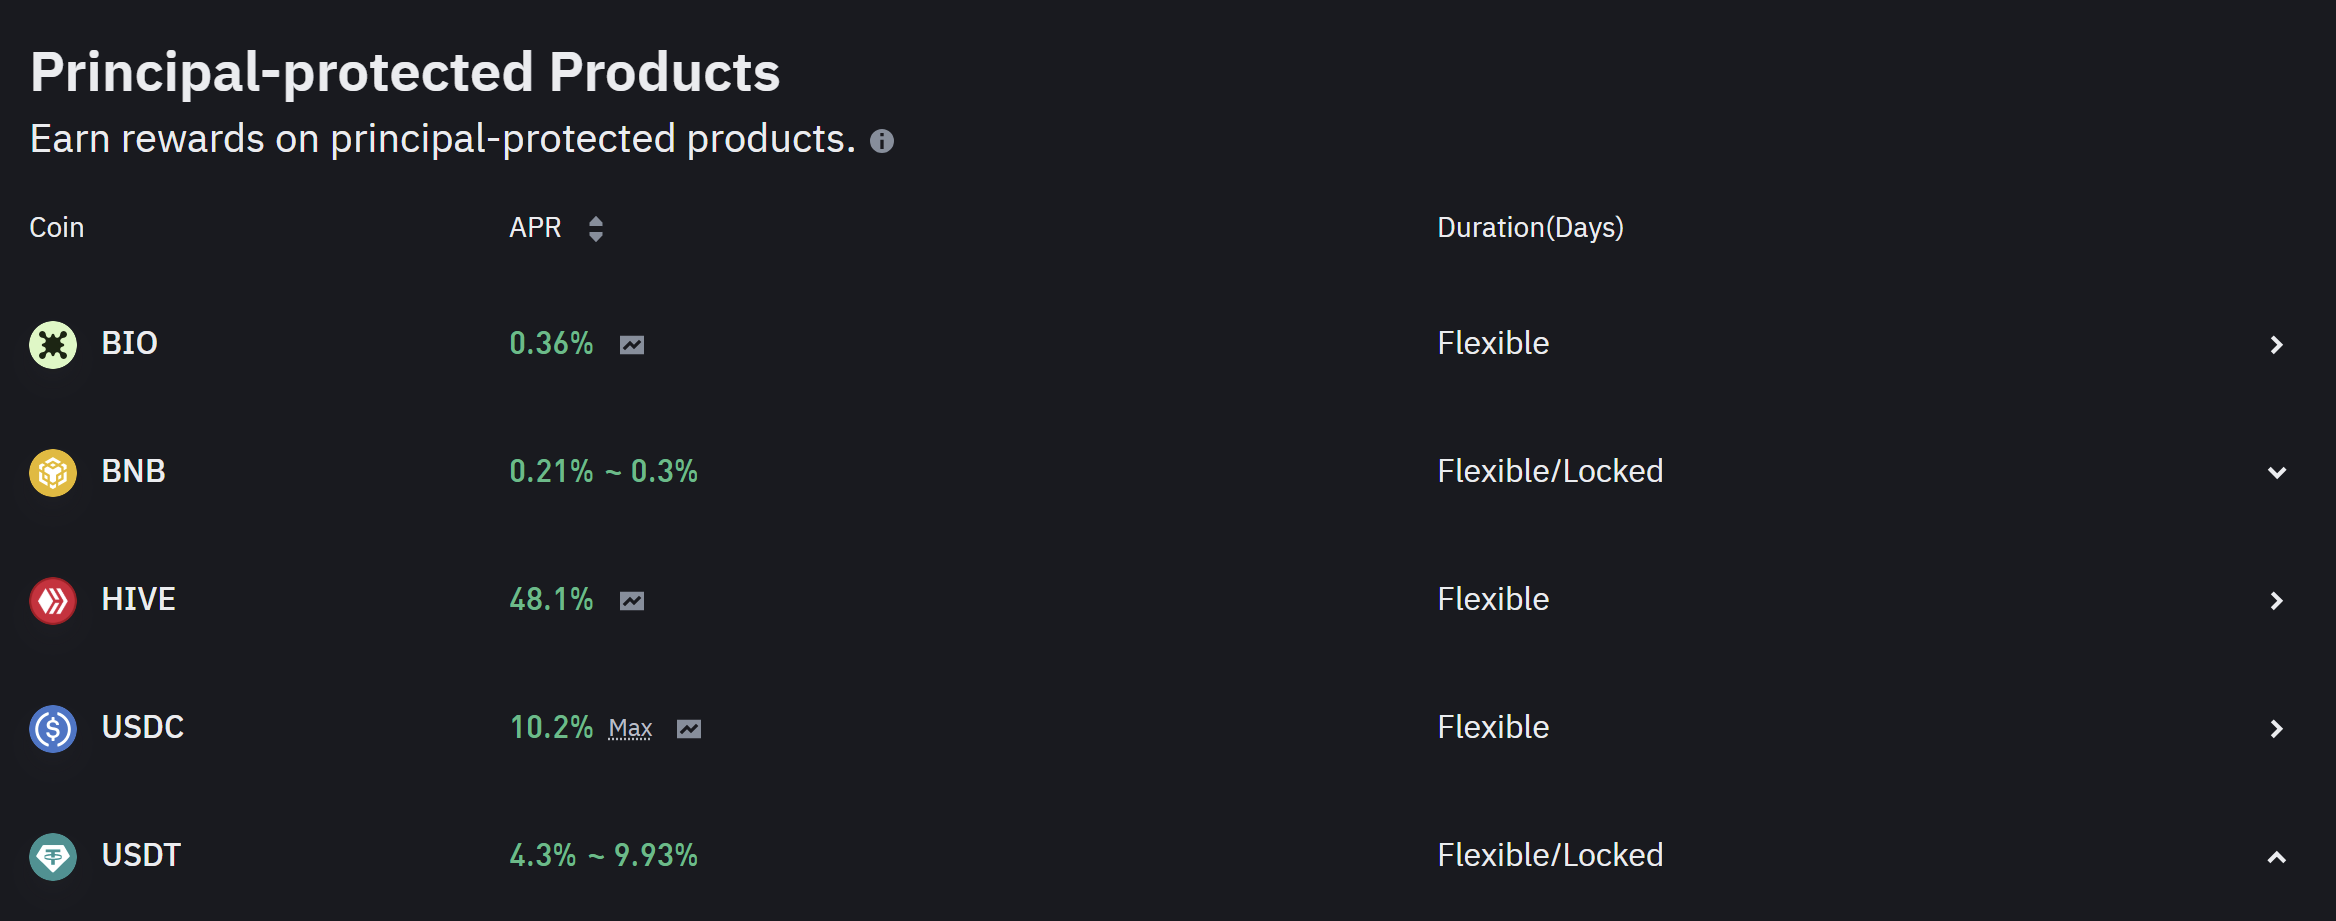Viewport: 2336px width, 921px height.
Task: Click the HIVE coin name
Action: tap(139, 600)
